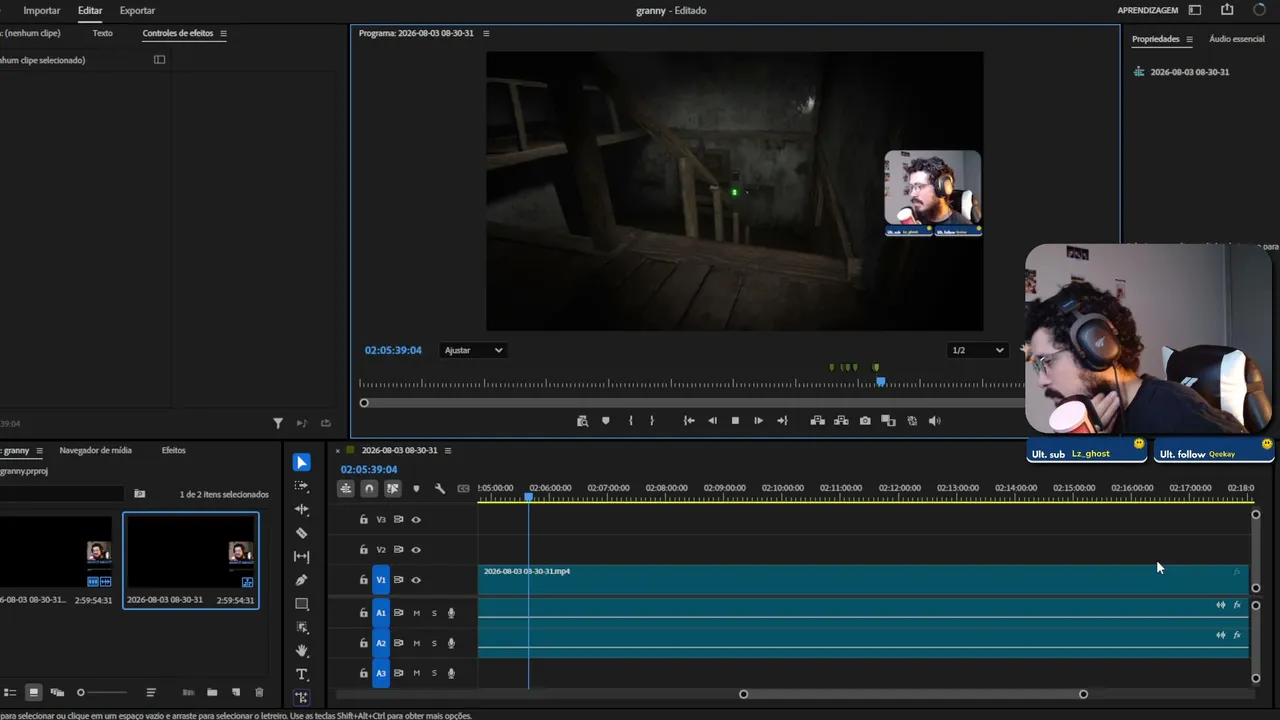
Task: Toggle visibility of track V1
Action: [x=416, y=580]
